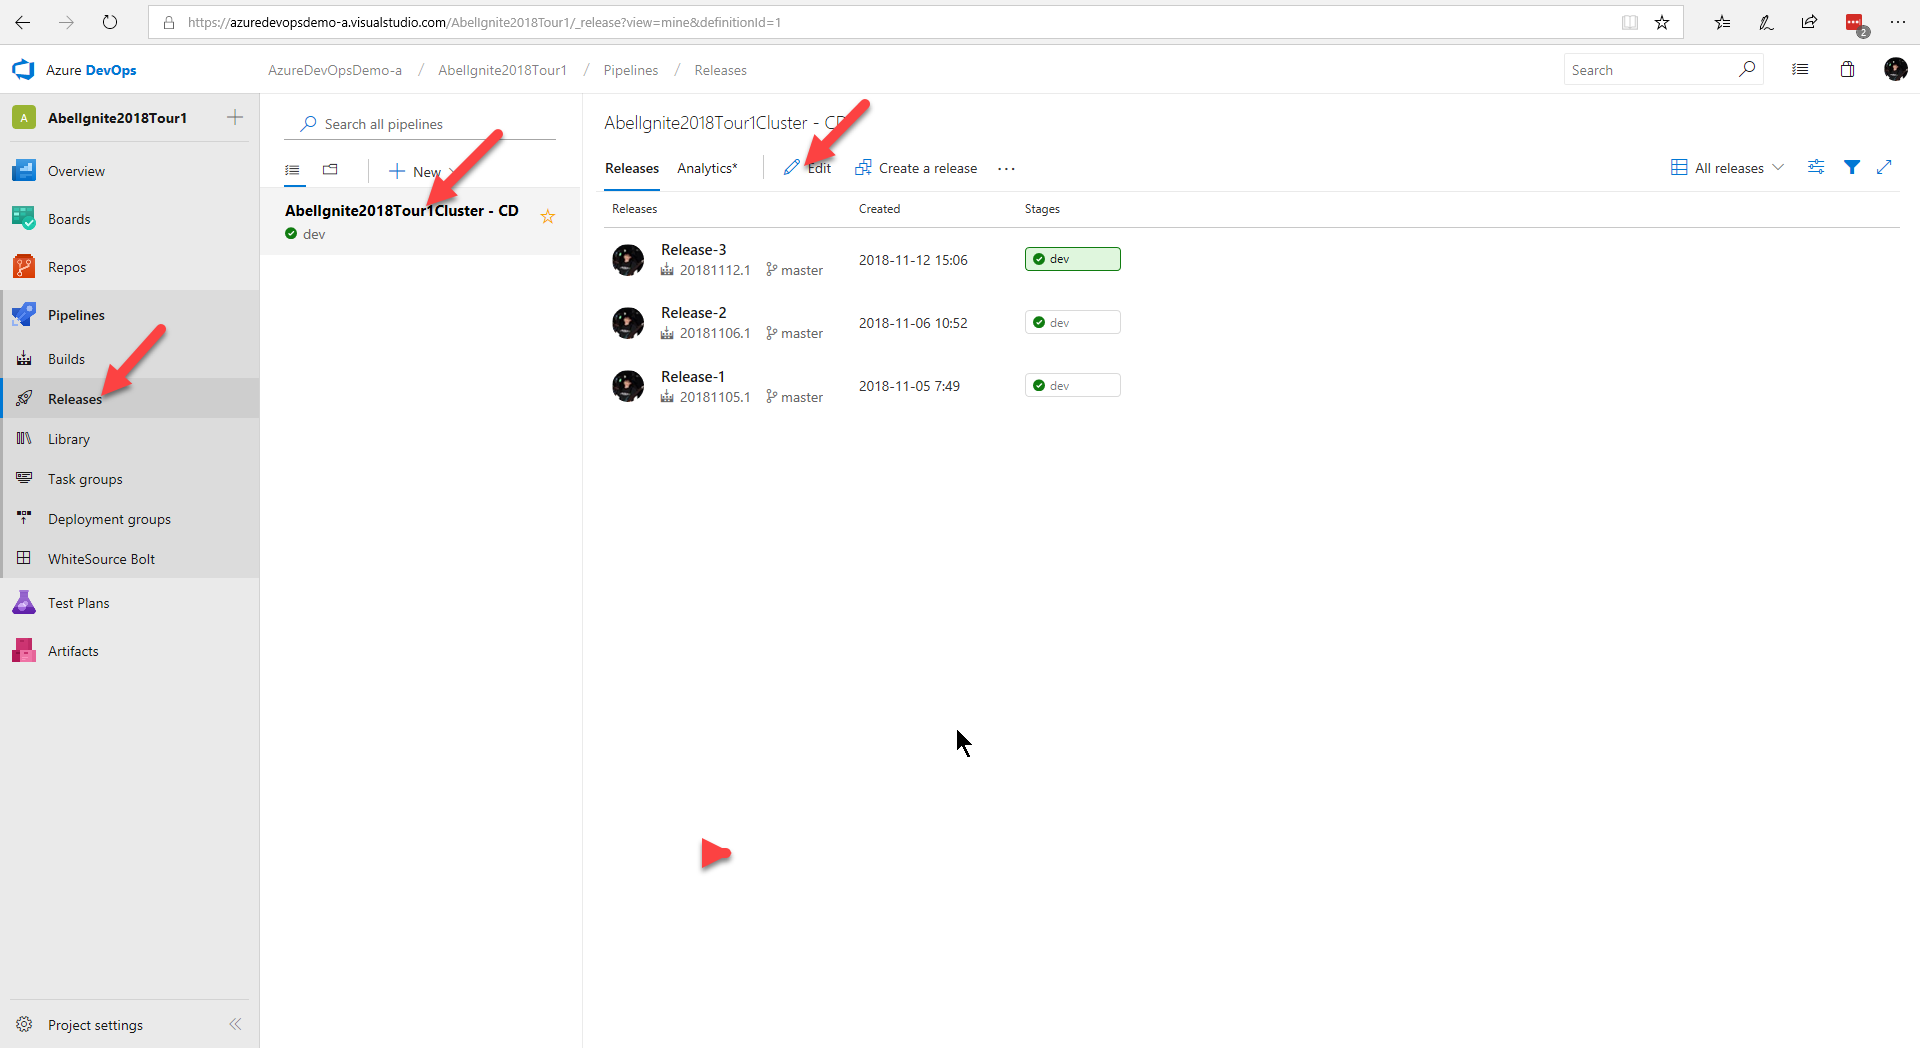Edit the release pipeline
Screen dimensions: 1920x1048
(x=807, y=168)
